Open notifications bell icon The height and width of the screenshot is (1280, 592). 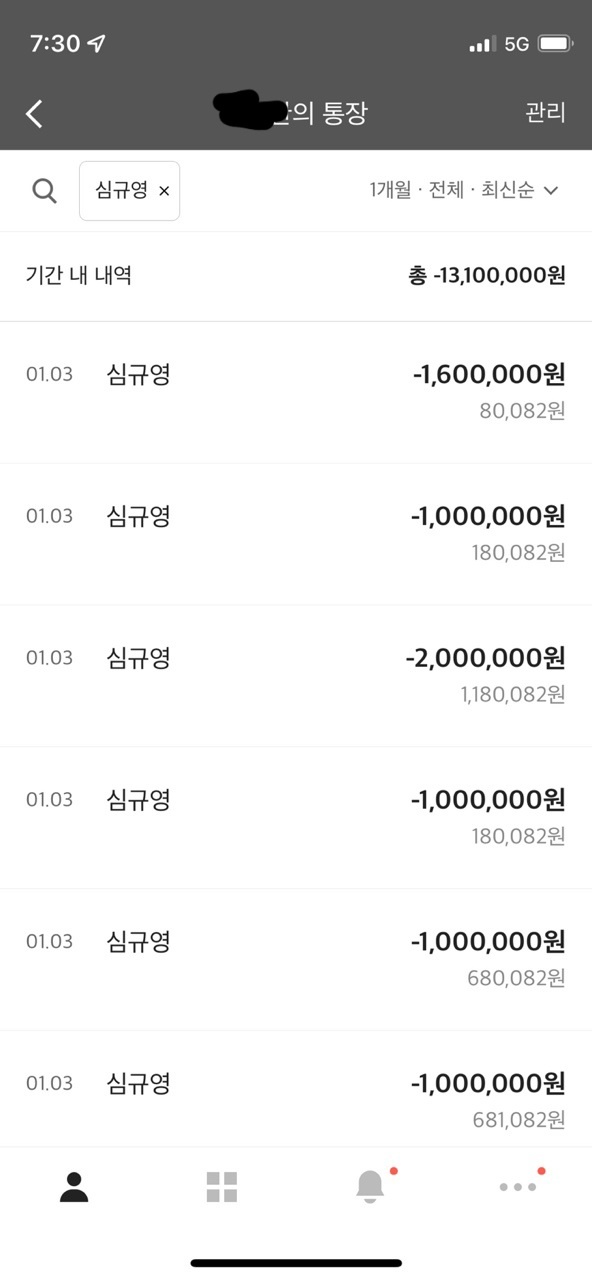(370, 1186)
